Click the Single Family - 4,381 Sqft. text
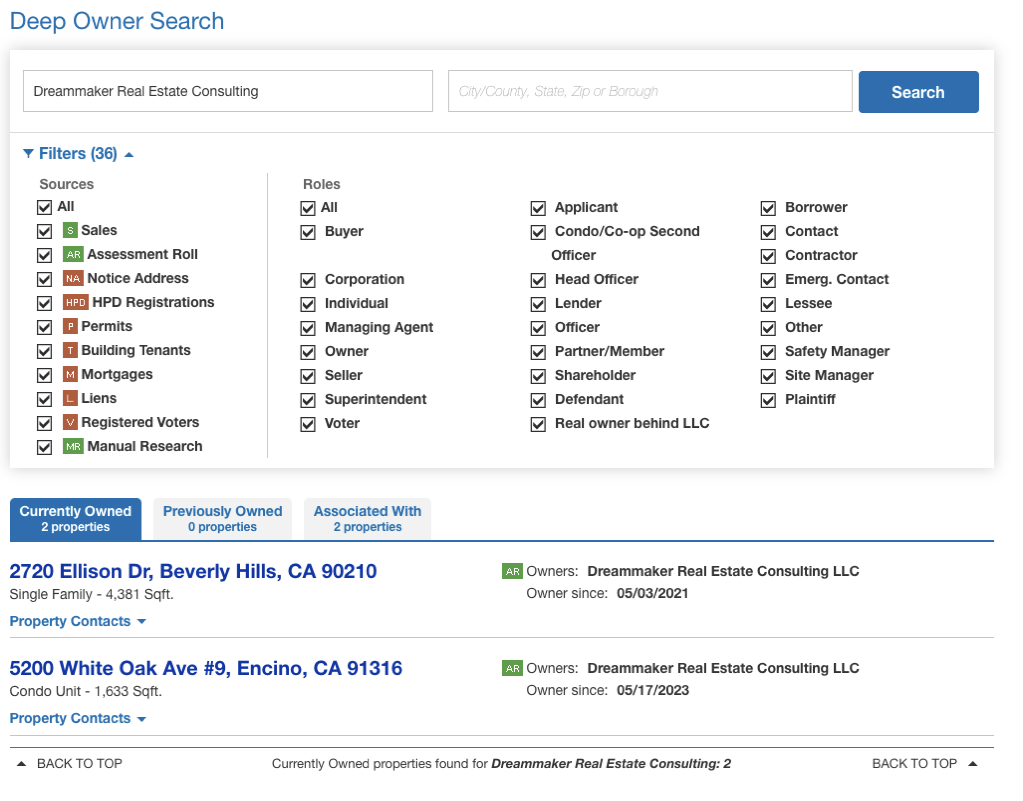The height and width of the screenshot is (801, 1023). tap(91, 595)
